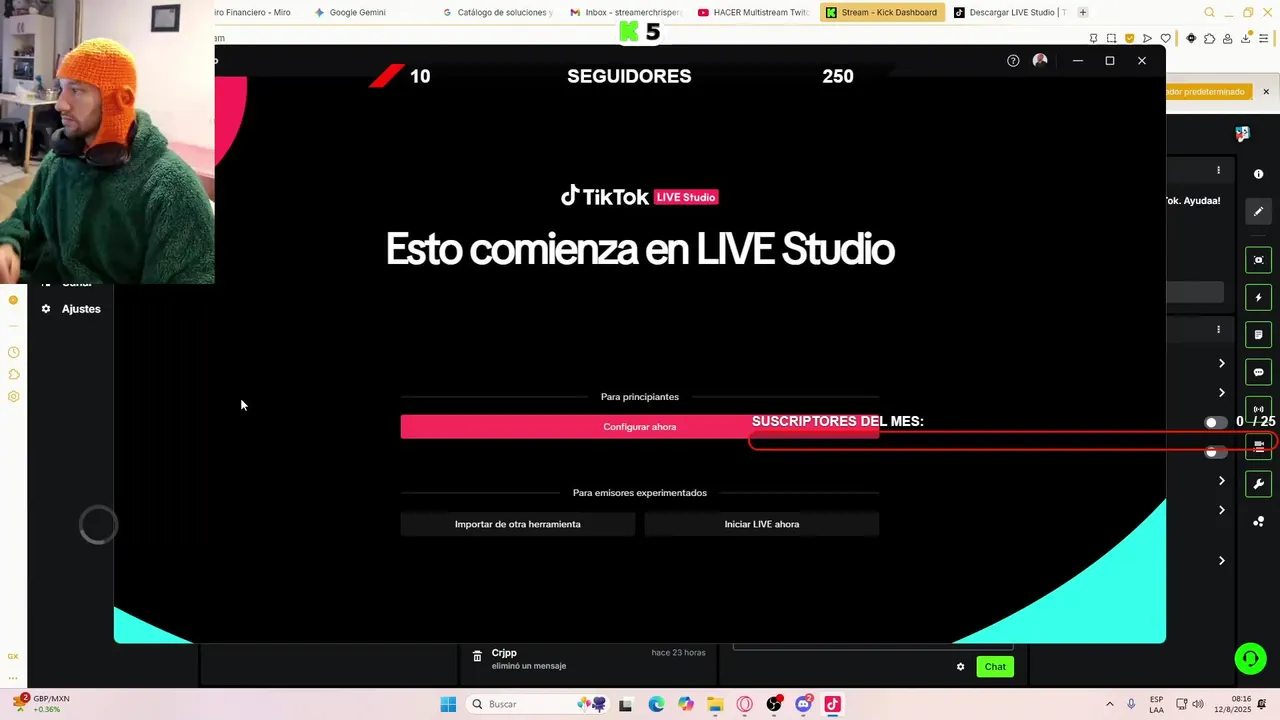
Task: Open File Explorer from taskbar
Action: point(715,704)
